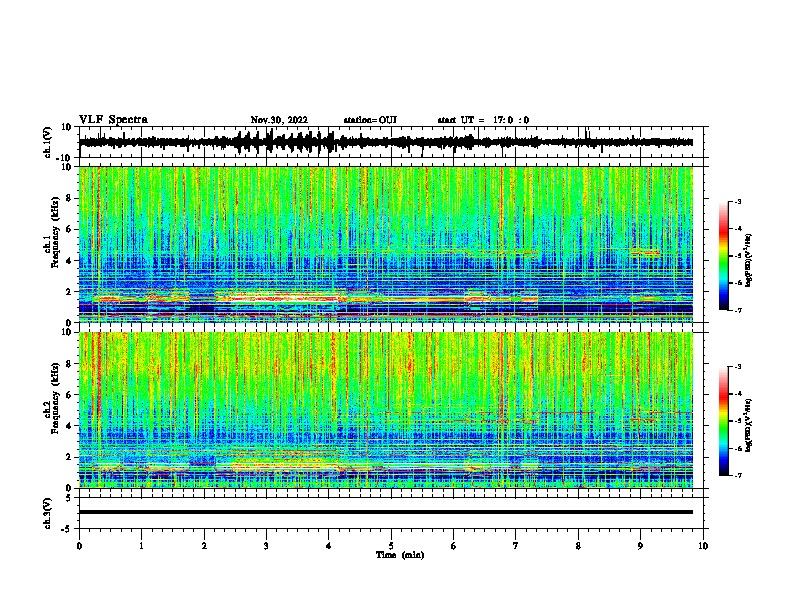This screenshot has height=612, width=792.
Task: Click the "ch.1 Frequency (kHz)" axis label
Action: pos(52,233)
